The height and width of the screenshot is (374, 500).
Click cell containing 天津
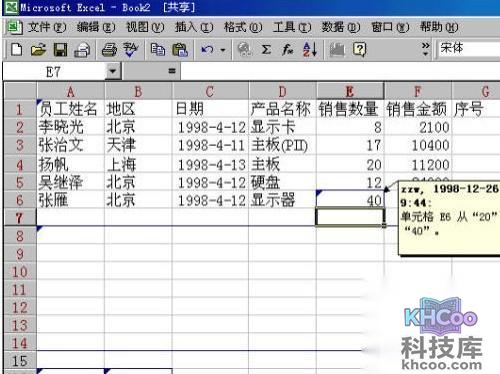[x=138, y=145]
